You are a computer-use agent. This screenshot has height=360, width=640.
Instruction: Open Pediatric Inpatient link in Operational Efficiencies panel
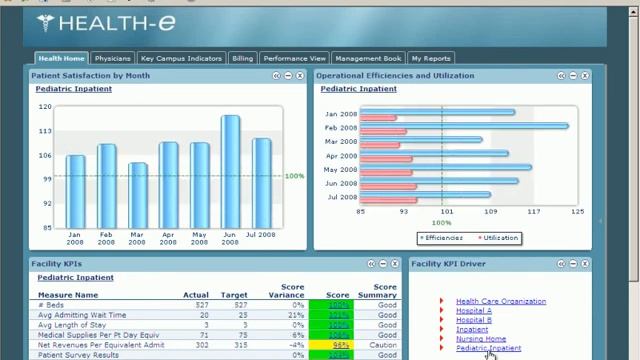358,89
